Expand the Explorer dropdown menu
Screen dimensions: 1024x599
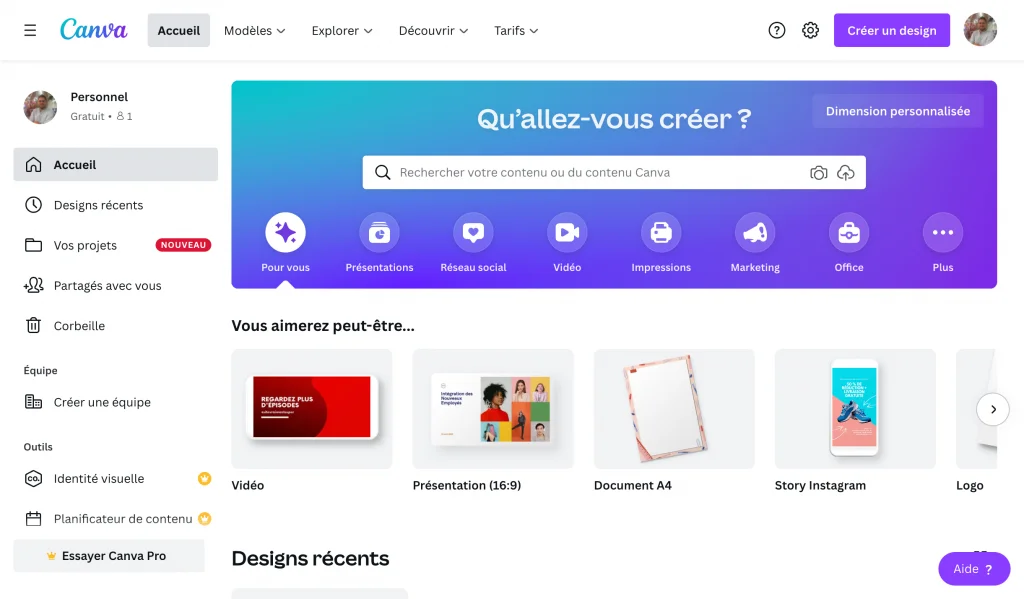coord(342,31)
